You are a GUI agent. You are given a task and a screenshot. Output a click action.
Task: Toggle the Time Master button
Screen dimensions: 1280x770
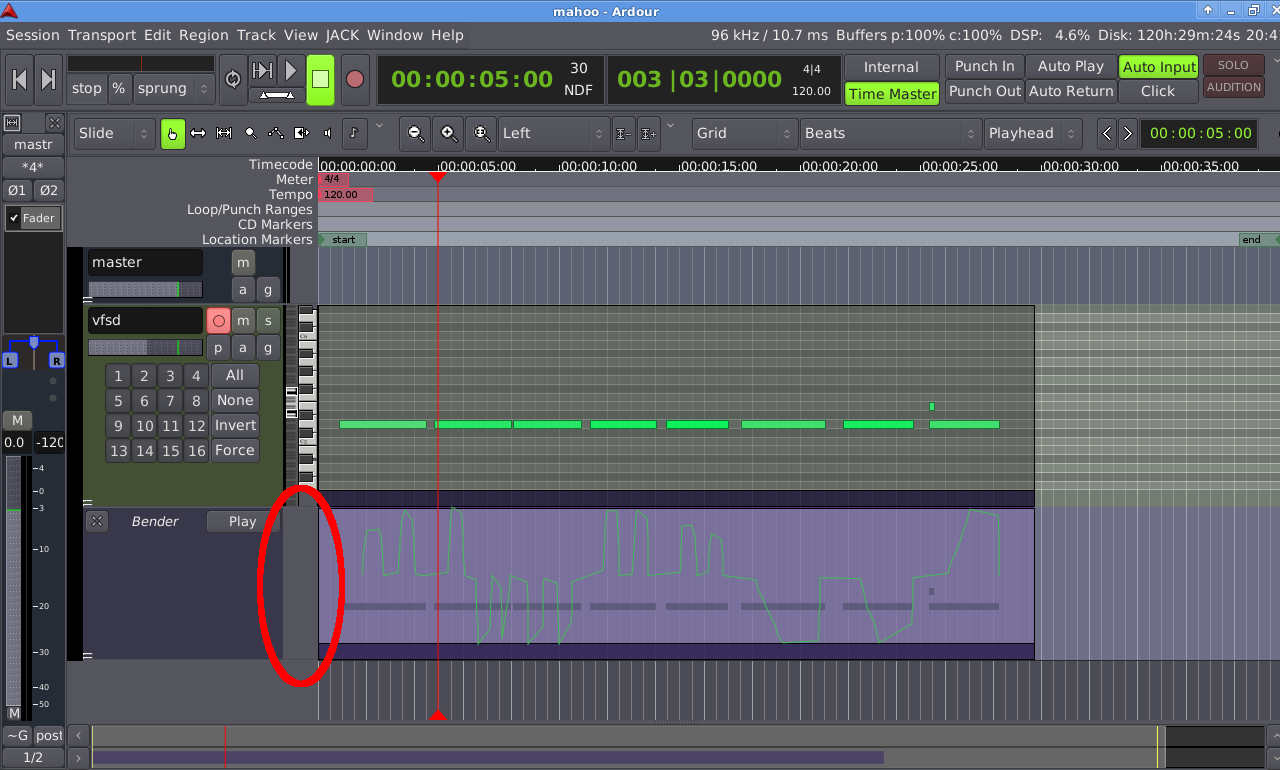[892, 94]
